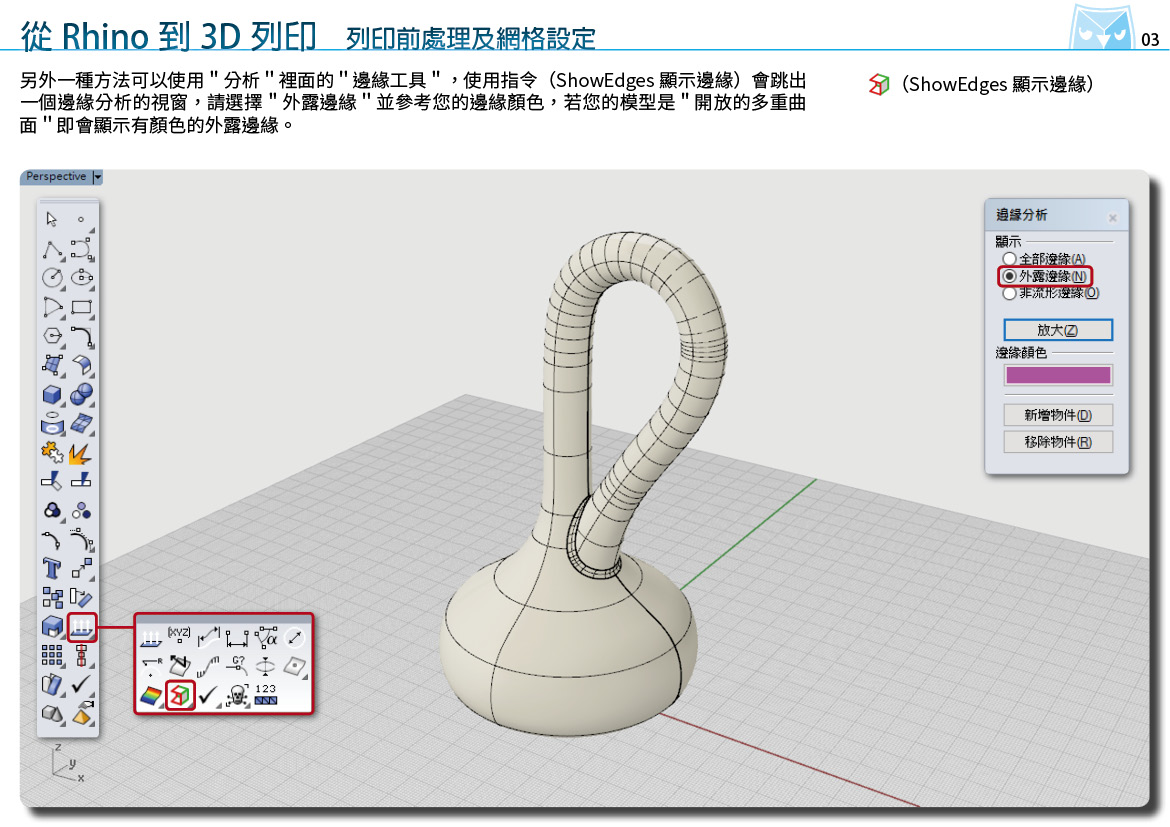Click the Radius R measurement icon
The width and height of the screenshot is (1170, 827).
[x=151, y=666]
